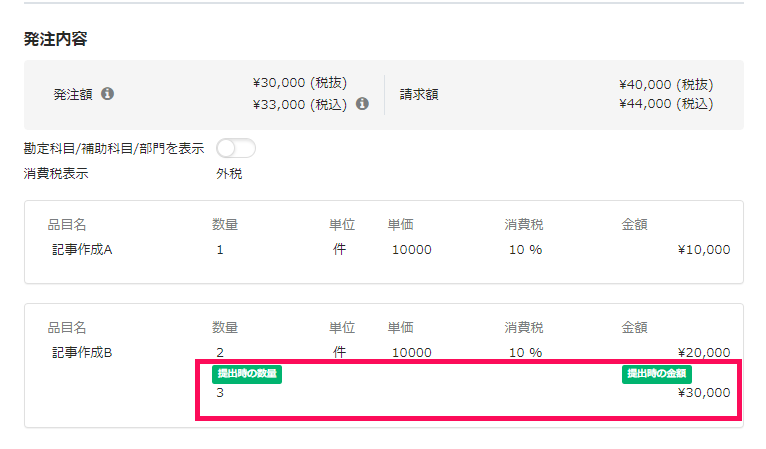766x449 pixels.
Task: Click unit 件 in 記事作成A row
Action: click(340, 250)
